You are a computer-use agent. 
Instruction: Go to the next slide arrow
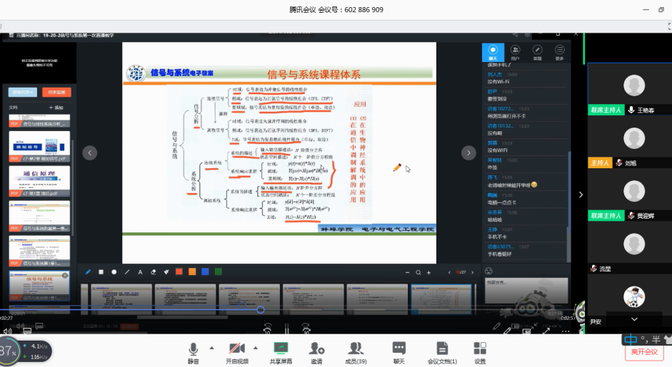pyautogui.click(x=468, y=153)
